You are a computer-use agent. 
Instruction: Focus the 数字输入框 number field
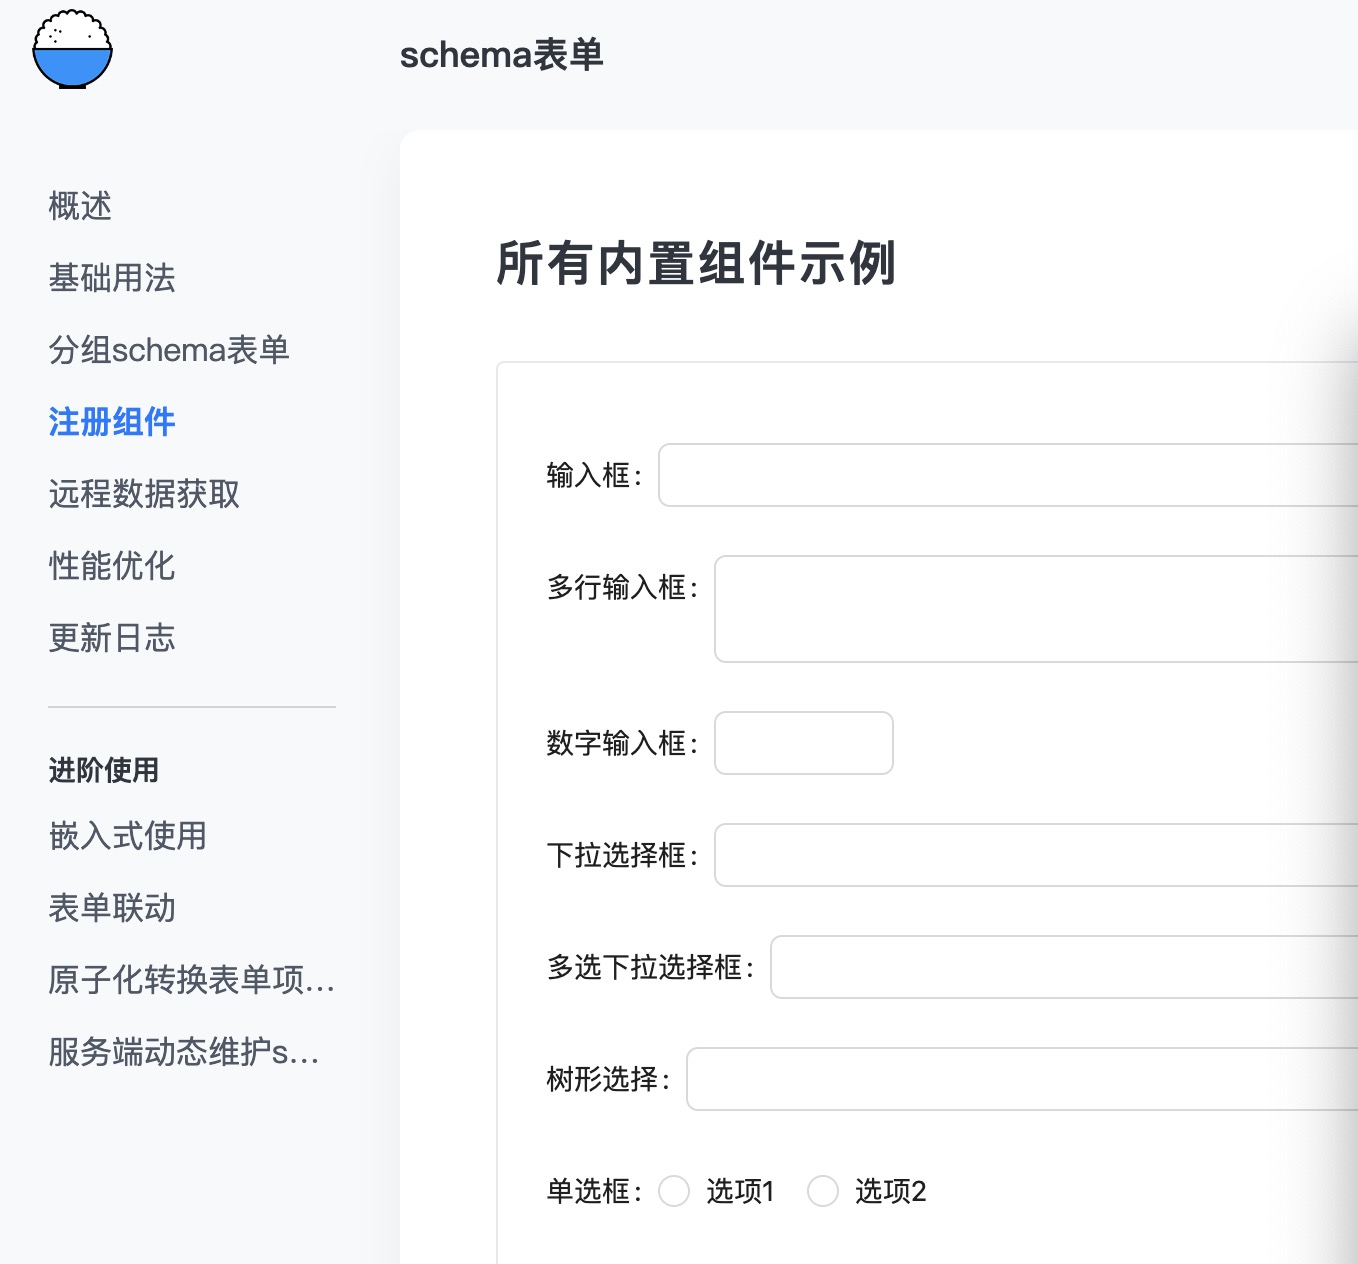pyautogui.click(x=804, y=743)
